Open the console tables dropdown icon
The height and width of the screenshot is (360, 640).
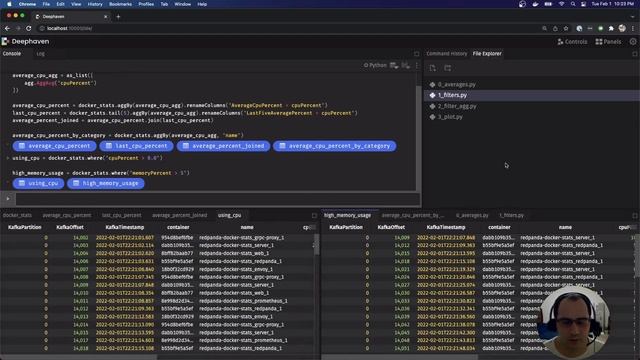click(x=394, y=65)
